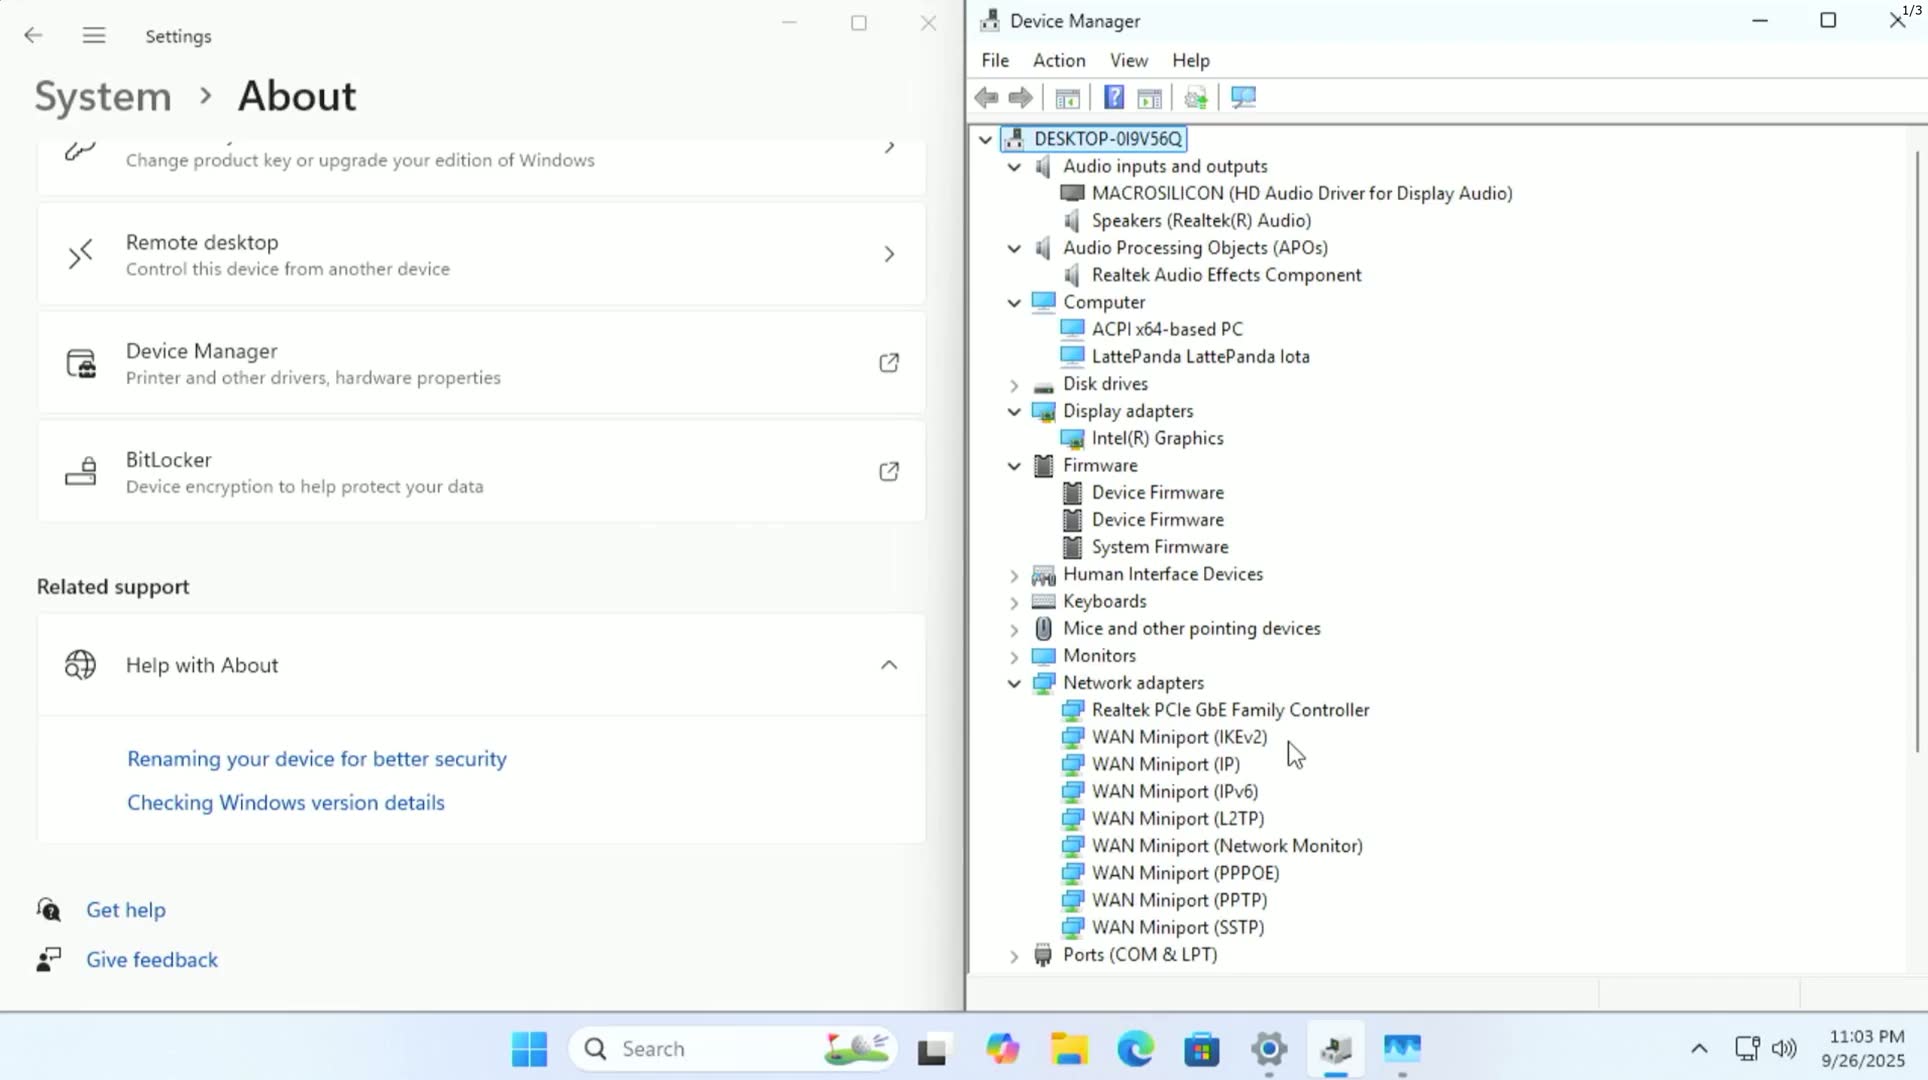The image size is (1928, 1080).
Task: Click the blue Help question mark toolbar icon
Action: pyautogui.click(x=1113, y=97)
